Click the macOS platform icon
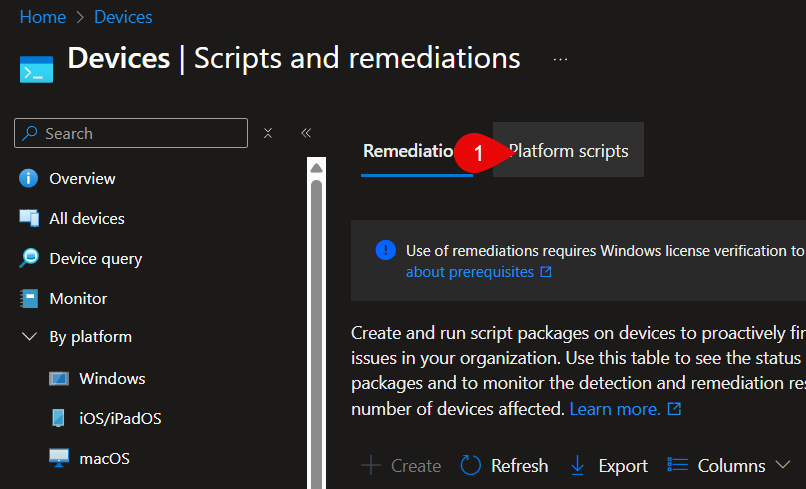Viewport: 806px width, 489px height. tap(59, 459)
